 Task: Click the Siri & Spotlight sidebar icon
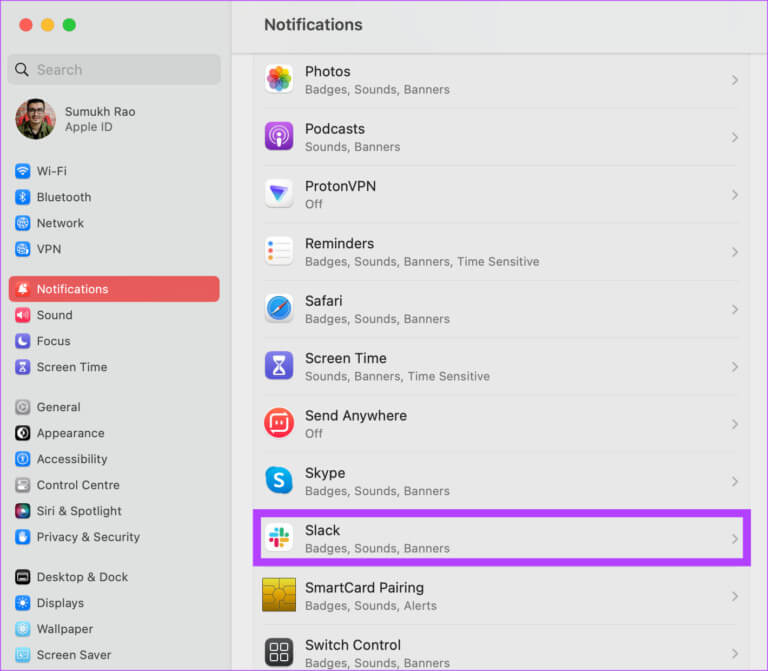coord(23,511)
